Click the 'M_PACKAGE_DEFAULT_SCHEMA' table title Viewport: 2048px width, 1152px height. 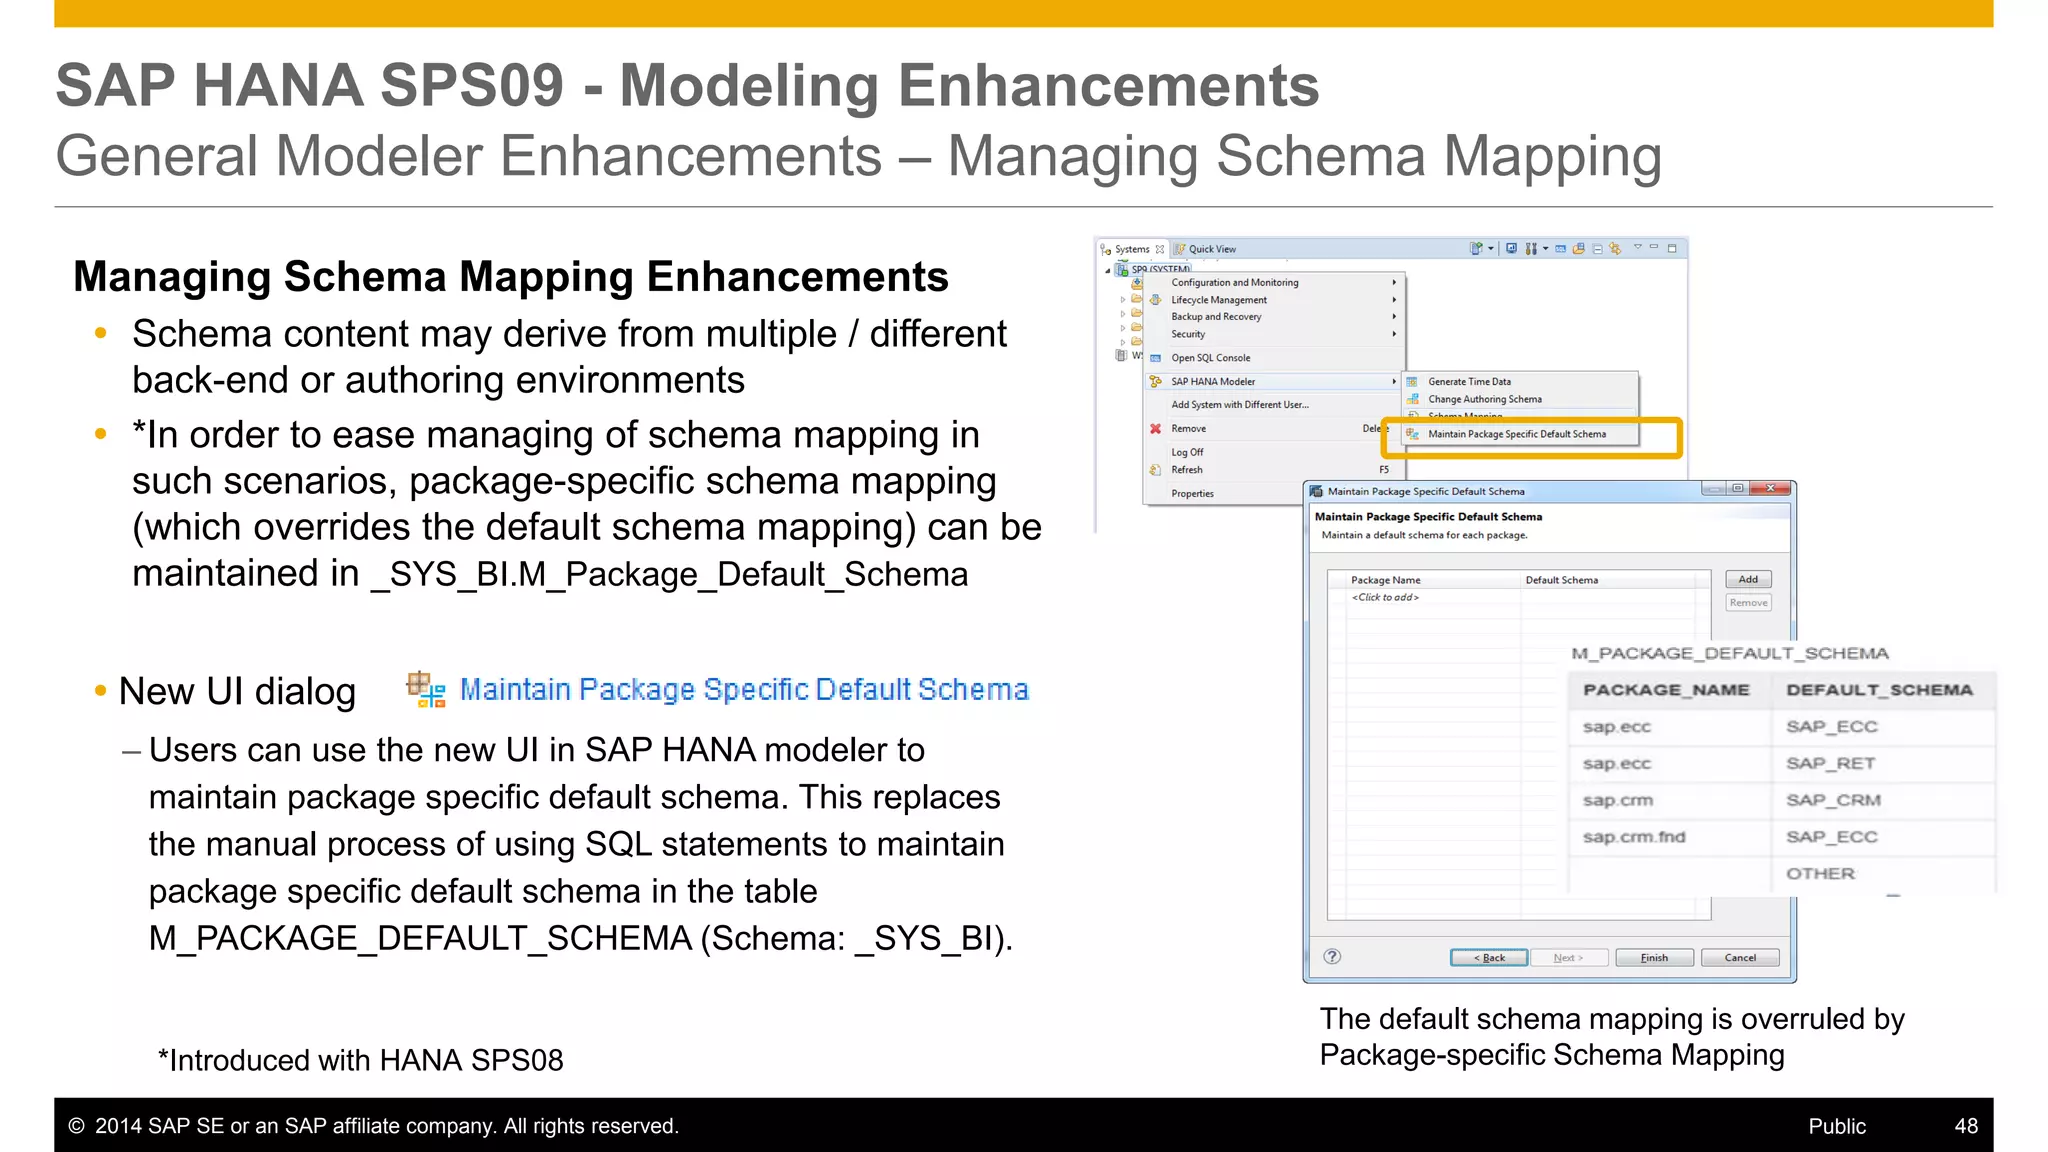coord(1730,654)
